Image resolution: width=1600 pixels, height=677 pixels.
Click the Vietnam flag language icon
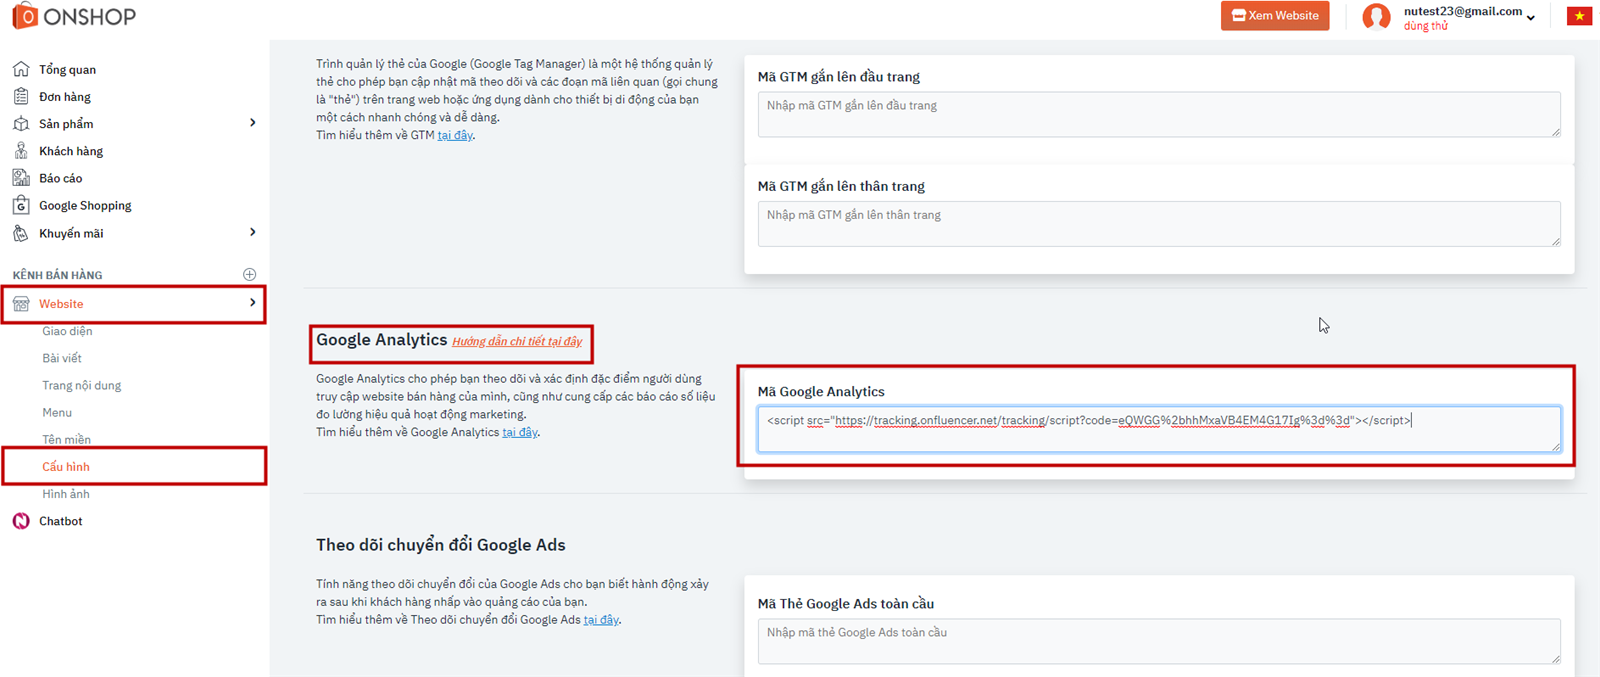[1579, 15]
